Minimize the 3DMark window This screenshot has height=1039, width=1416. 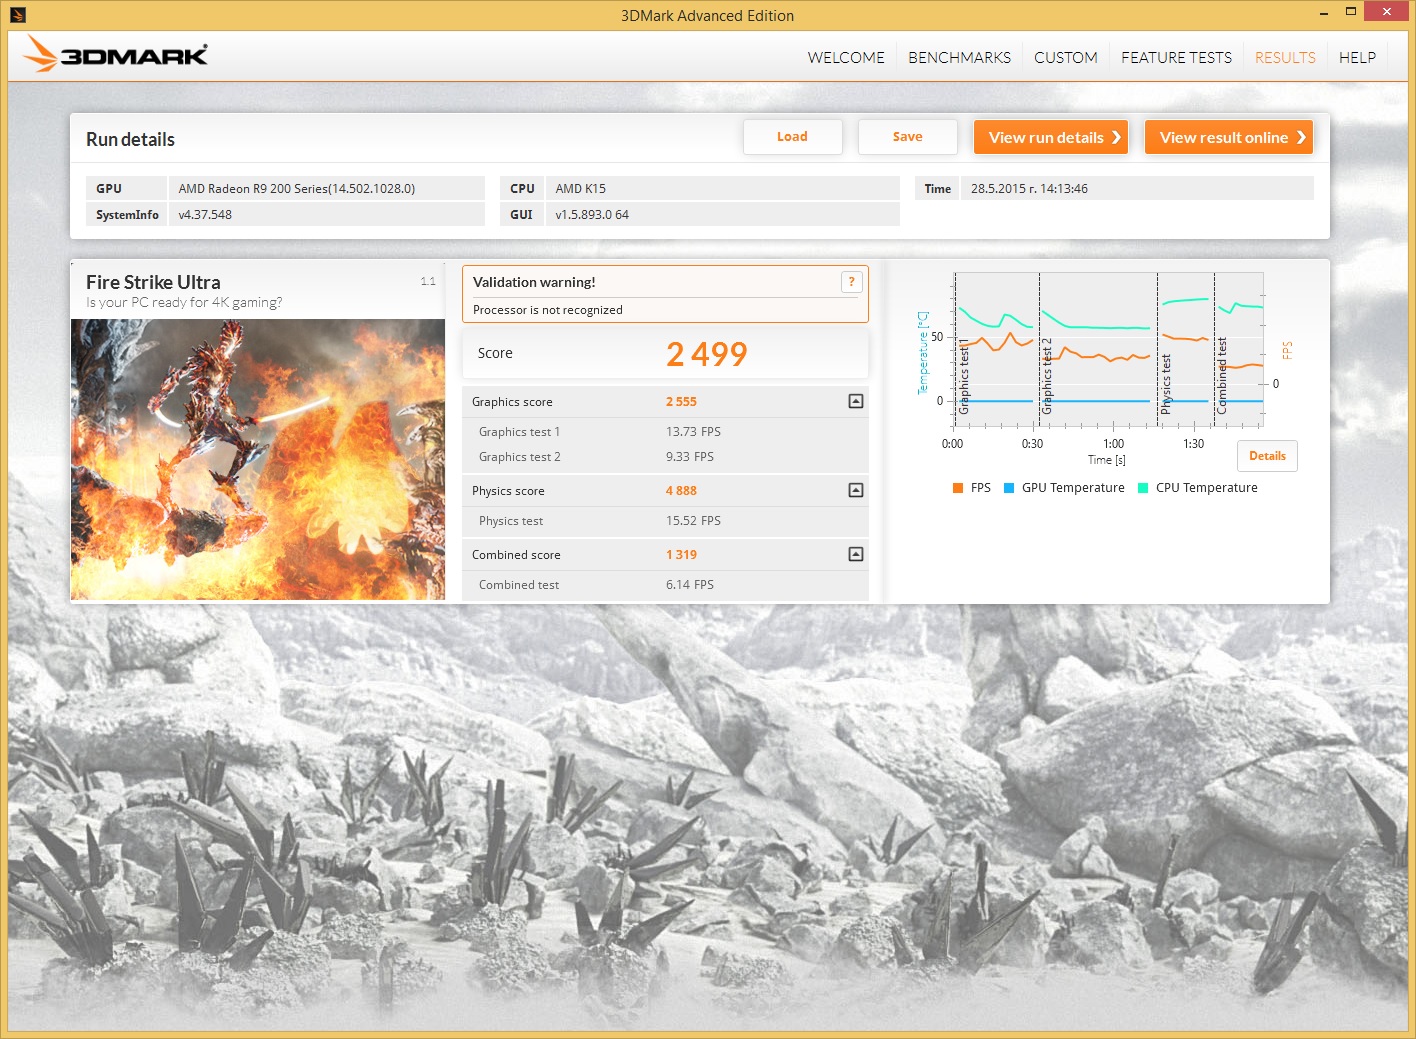[1324, 13]
